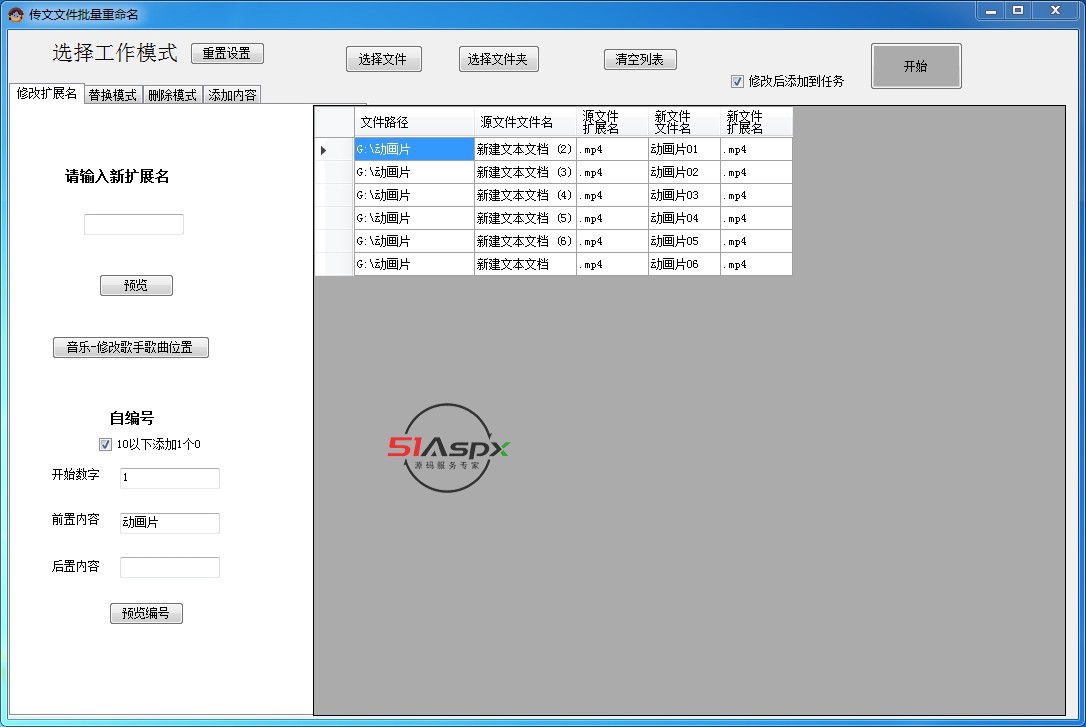The height and width of the screenshot is (727, 1086).
Task: Select the 修改扩展名 tab
Action: pyautogui.click(x=46, y=94)
